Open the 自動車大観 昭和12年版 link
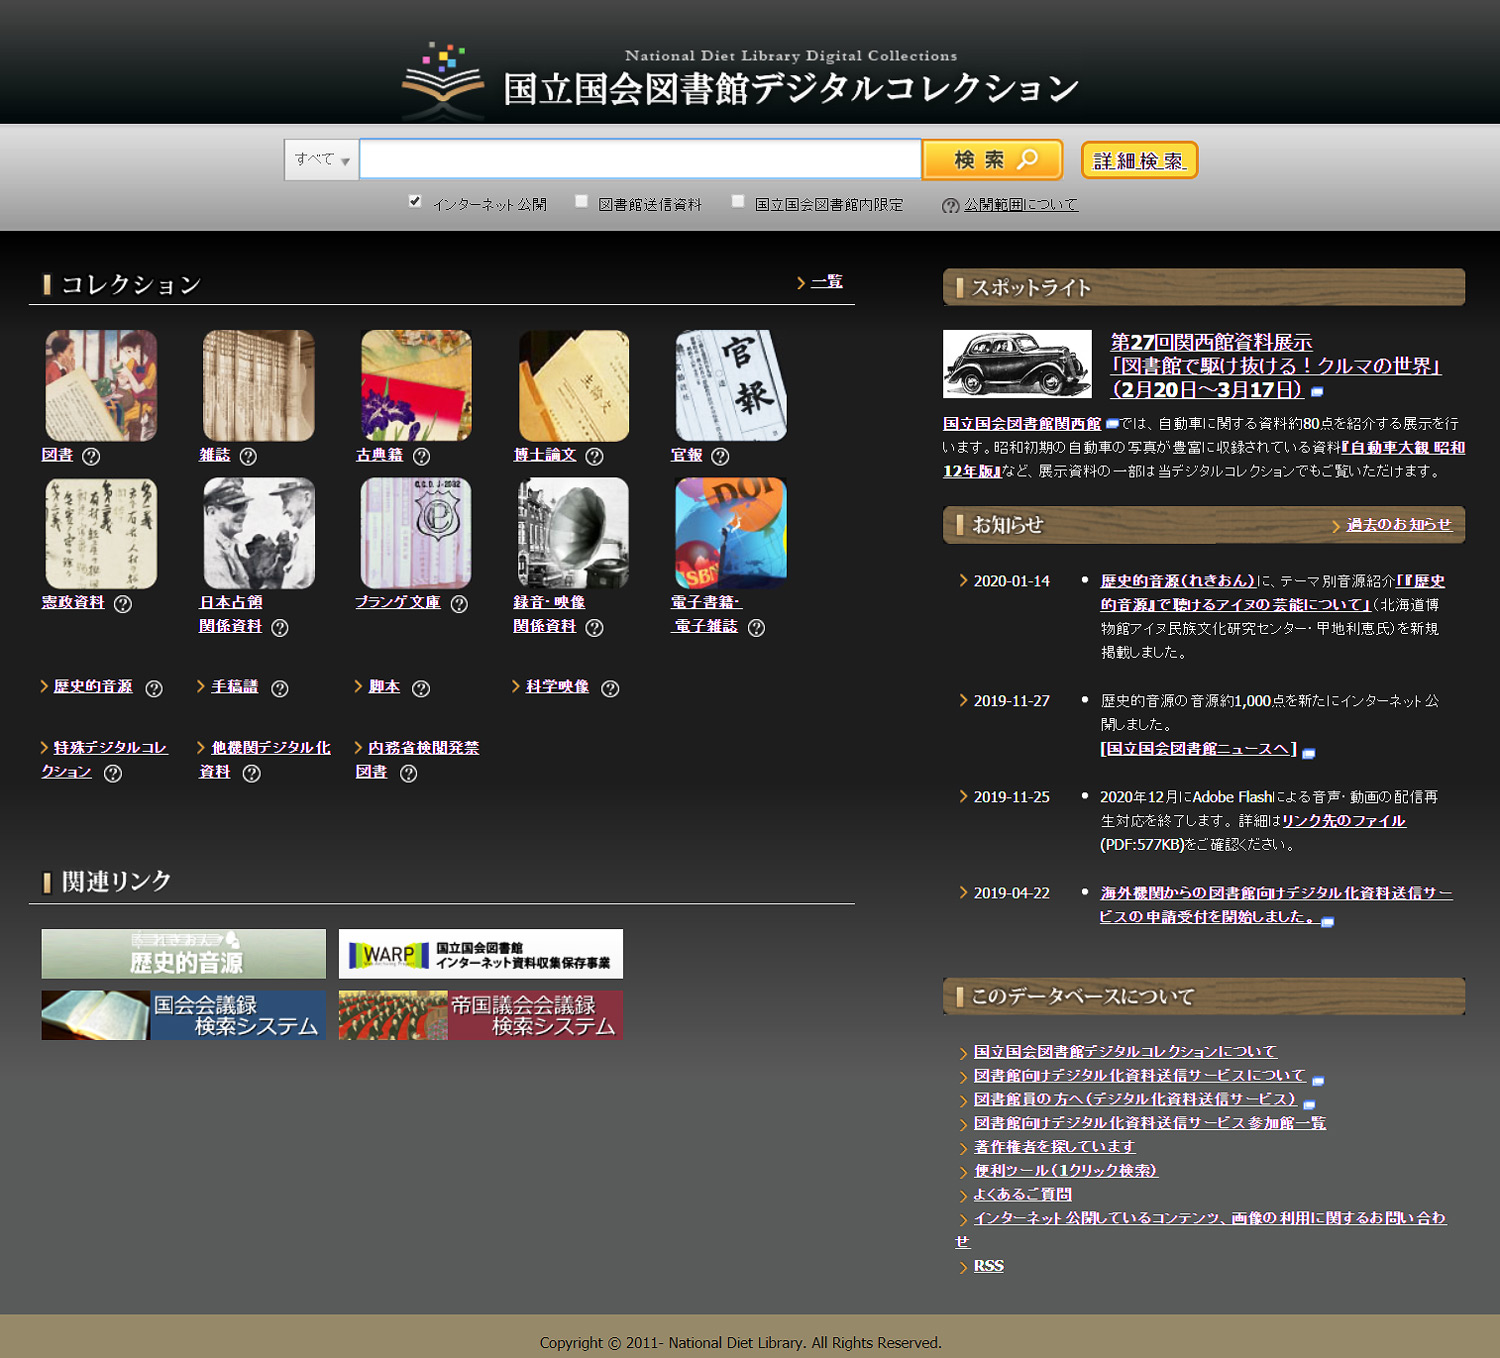 coord(1204,459)
